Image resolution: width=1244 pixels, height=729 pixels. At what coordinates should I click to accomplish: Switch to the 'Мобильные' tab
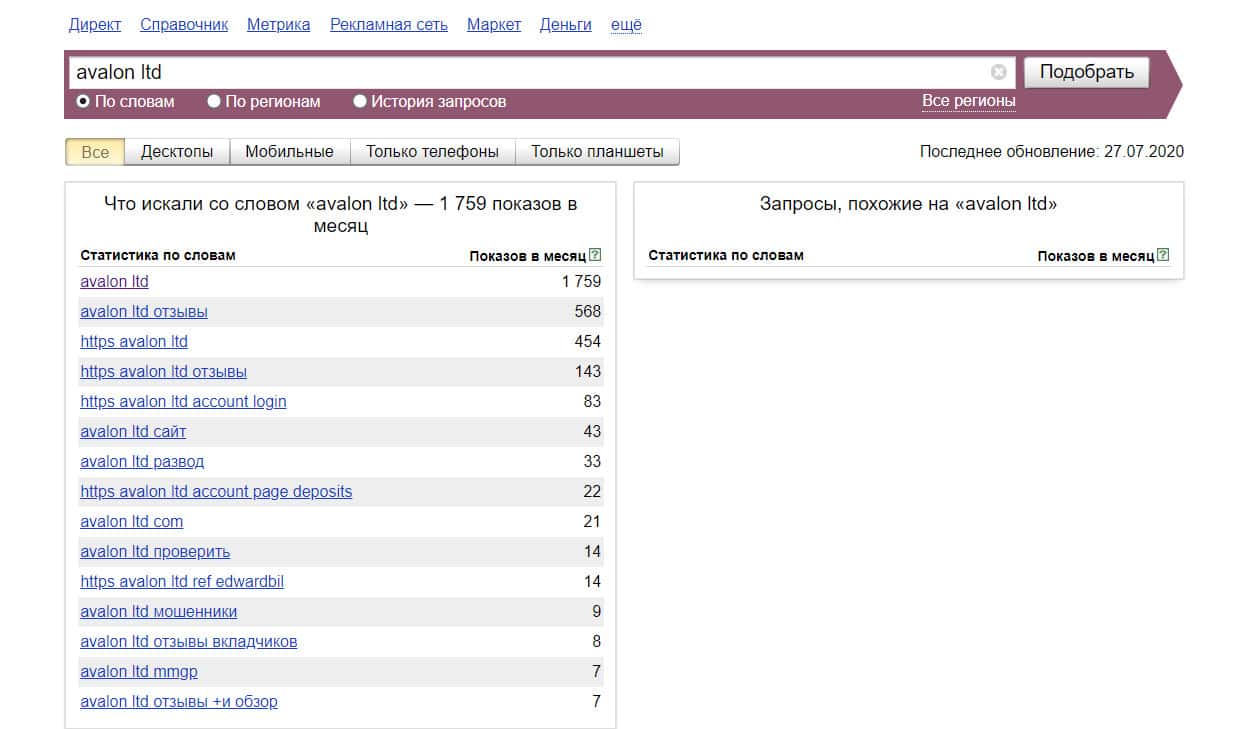(x=289, y=152)
